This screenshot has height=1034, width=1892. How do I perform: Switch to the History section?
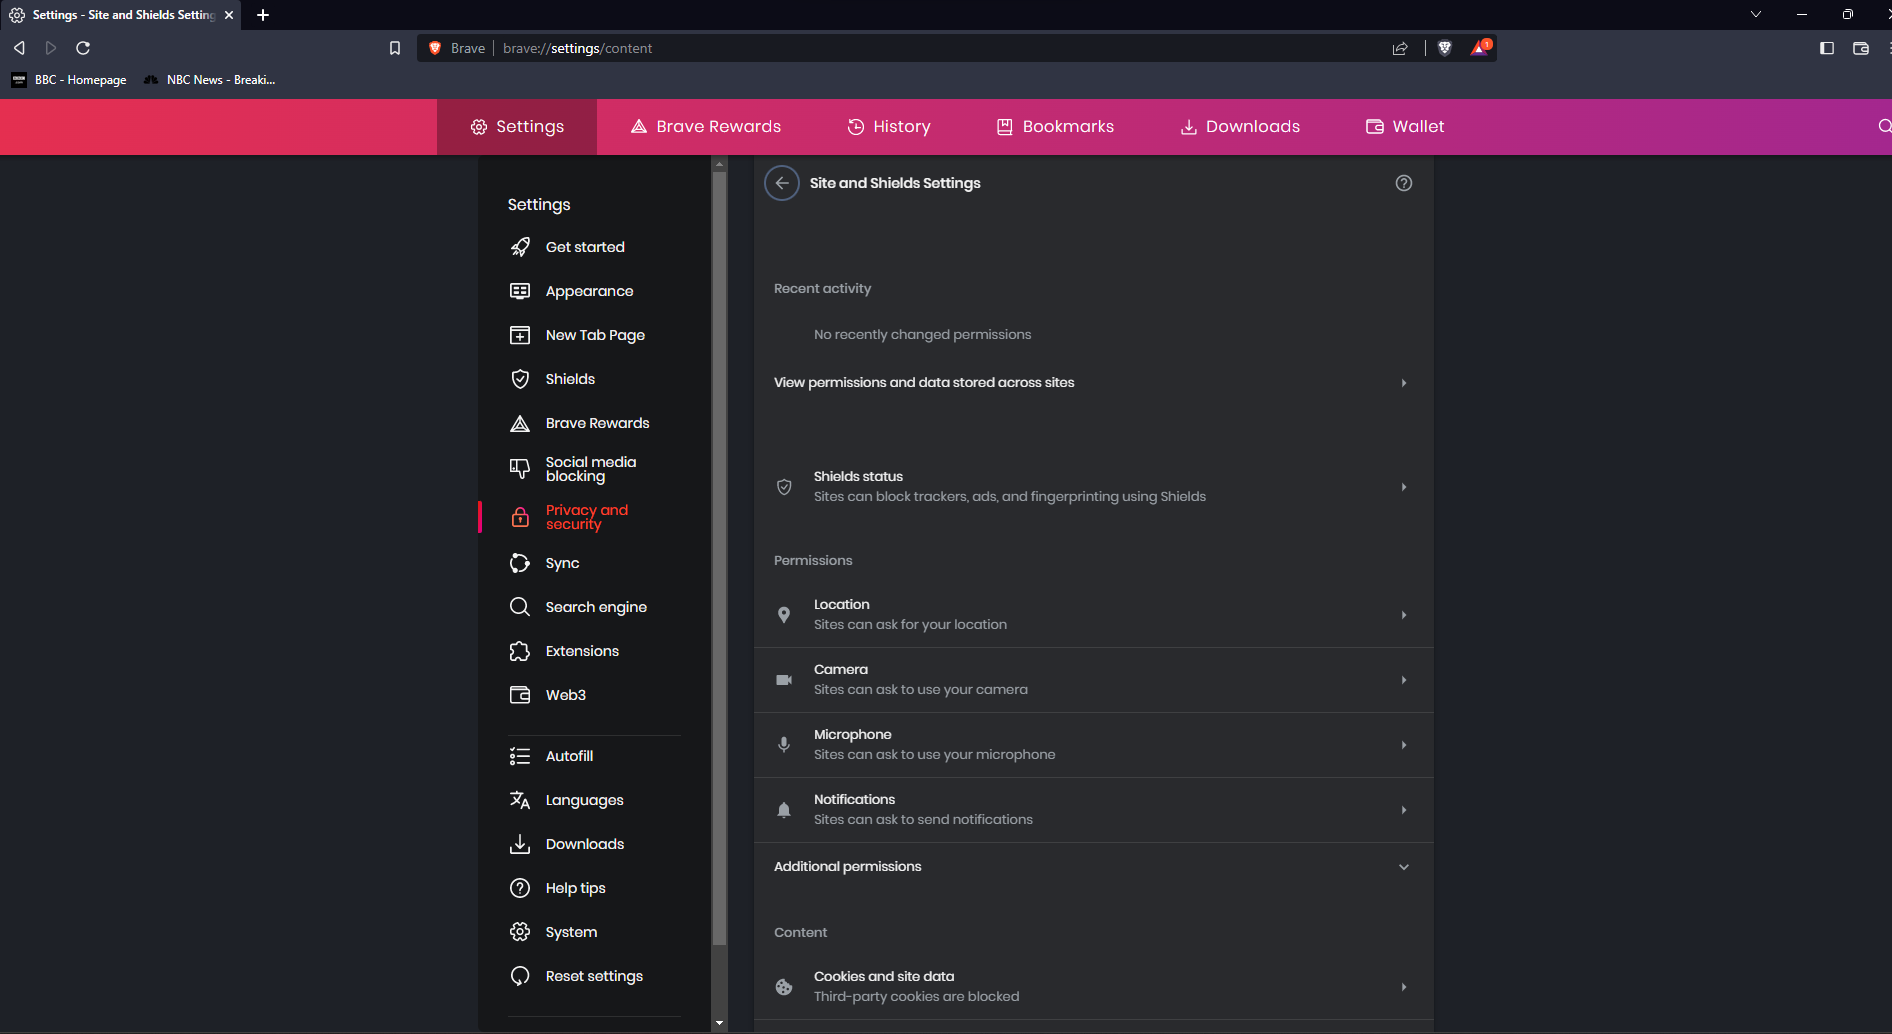click(x=888, y=126)
